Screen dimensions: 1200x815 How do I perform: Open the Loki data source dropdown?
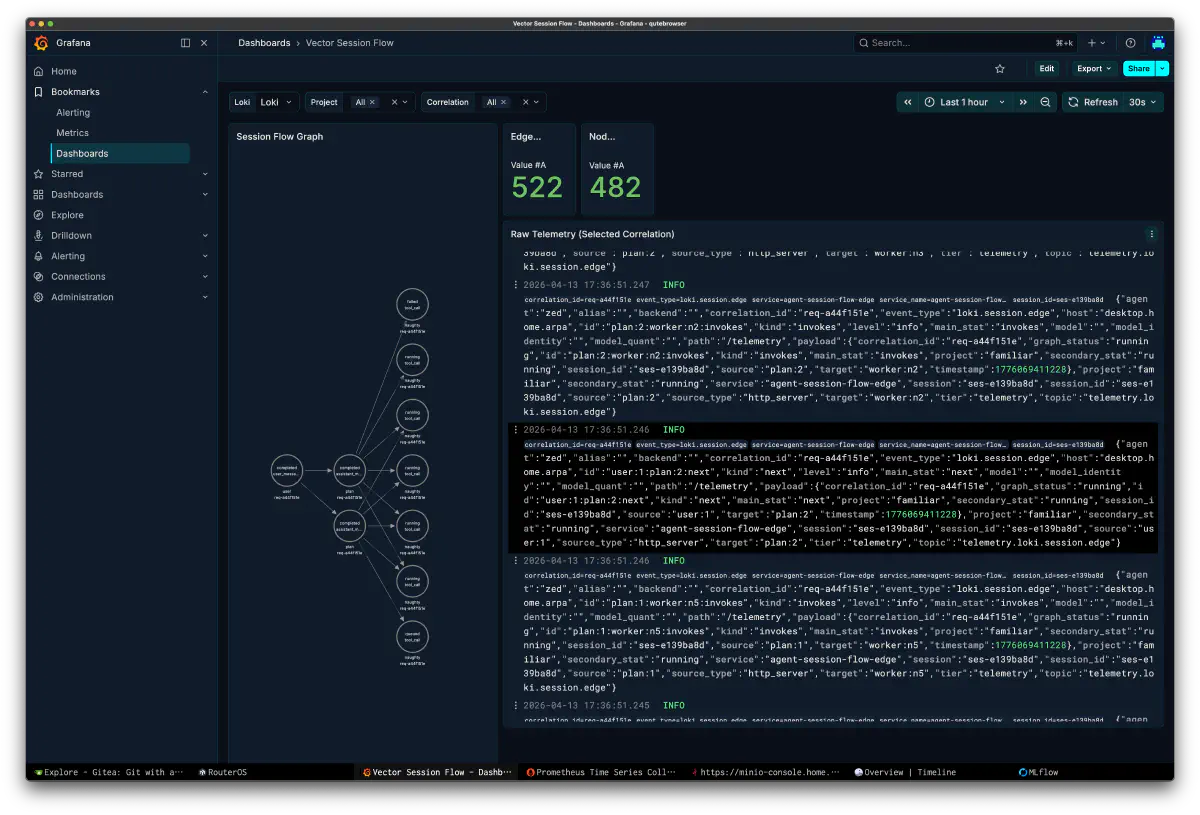pos(277,102)
